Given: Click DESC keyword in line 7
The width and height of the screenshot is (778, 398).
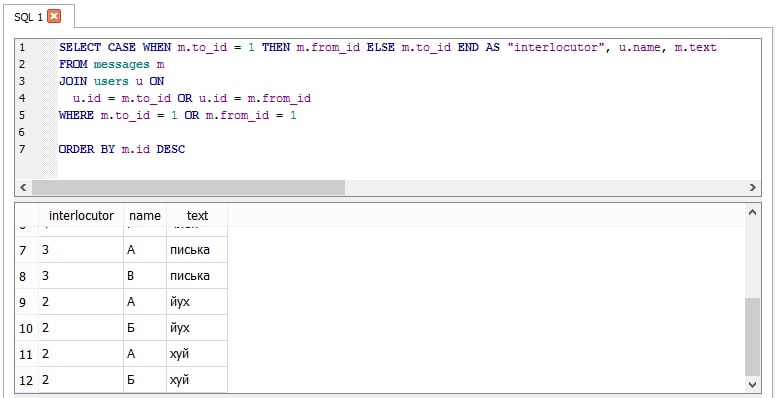Looking at the screenshot, I should tap(171, 149).
